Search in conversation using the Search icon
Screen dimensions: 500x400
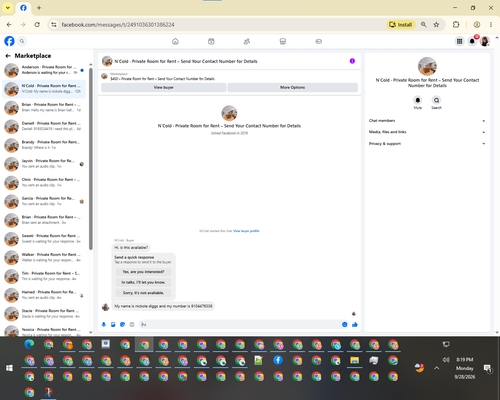pos(436,100)
